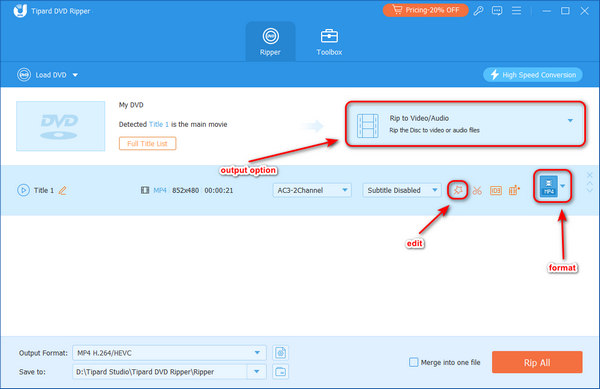
Task: Click the Rip All button
Action: pyautogui.click(x=537, y=362)
